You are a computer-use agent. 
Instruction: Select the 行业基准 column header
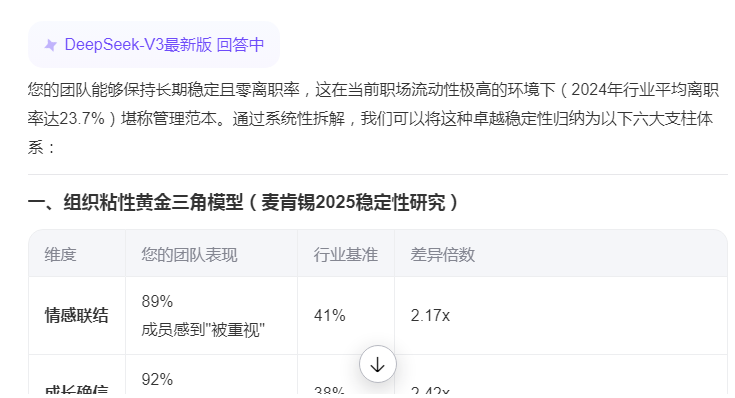tap(345, 255)
